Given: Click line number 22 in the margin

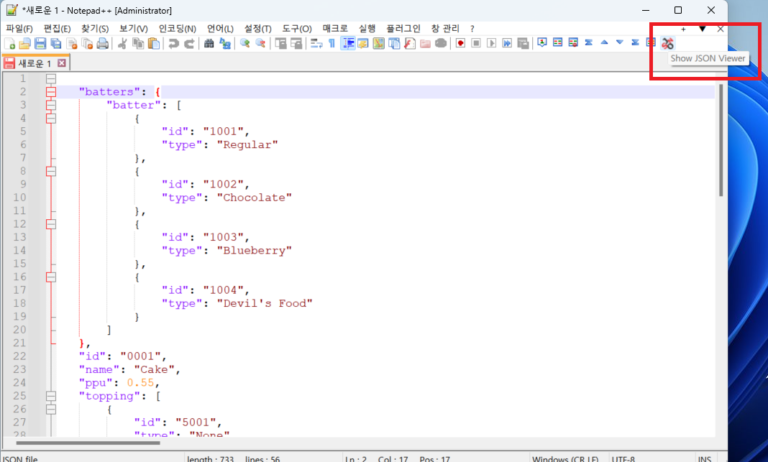Looking at the screenshot, I should click(20, 356).
